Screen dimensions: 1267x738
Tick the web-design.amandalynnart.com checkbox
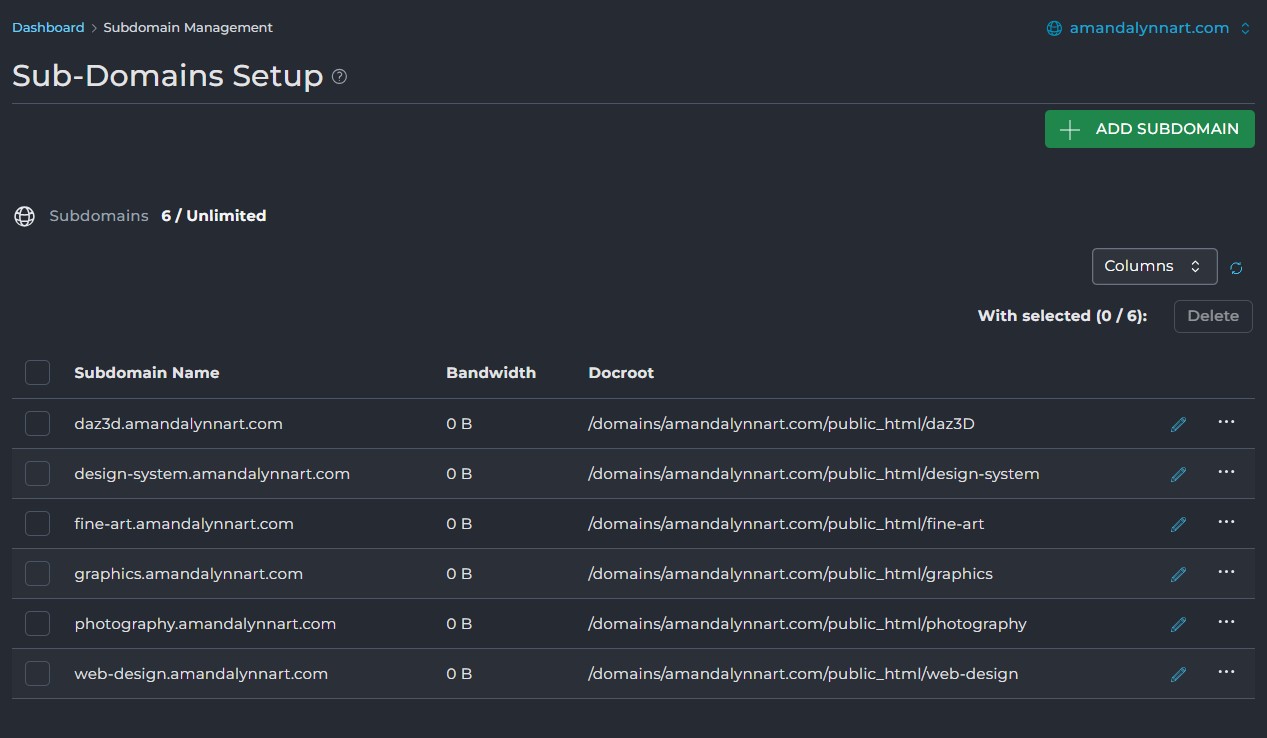pos(37,674)
